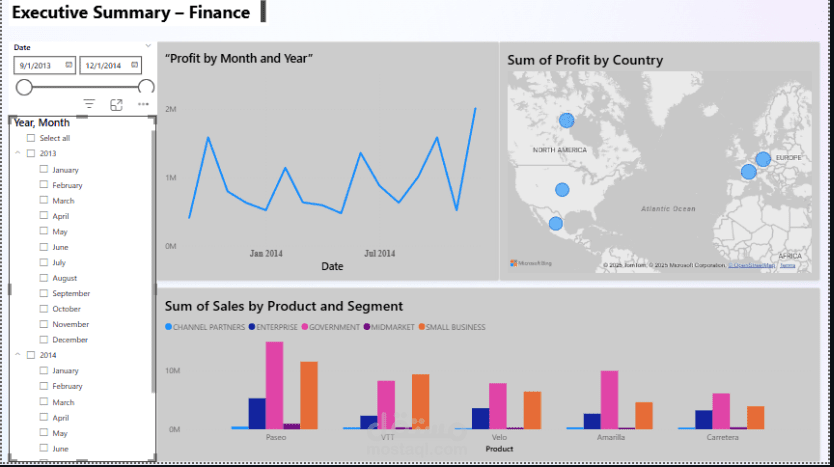This screenshot has height=467, width=834.
Task: Open the More options ellipsis menu
Action: 144,104
